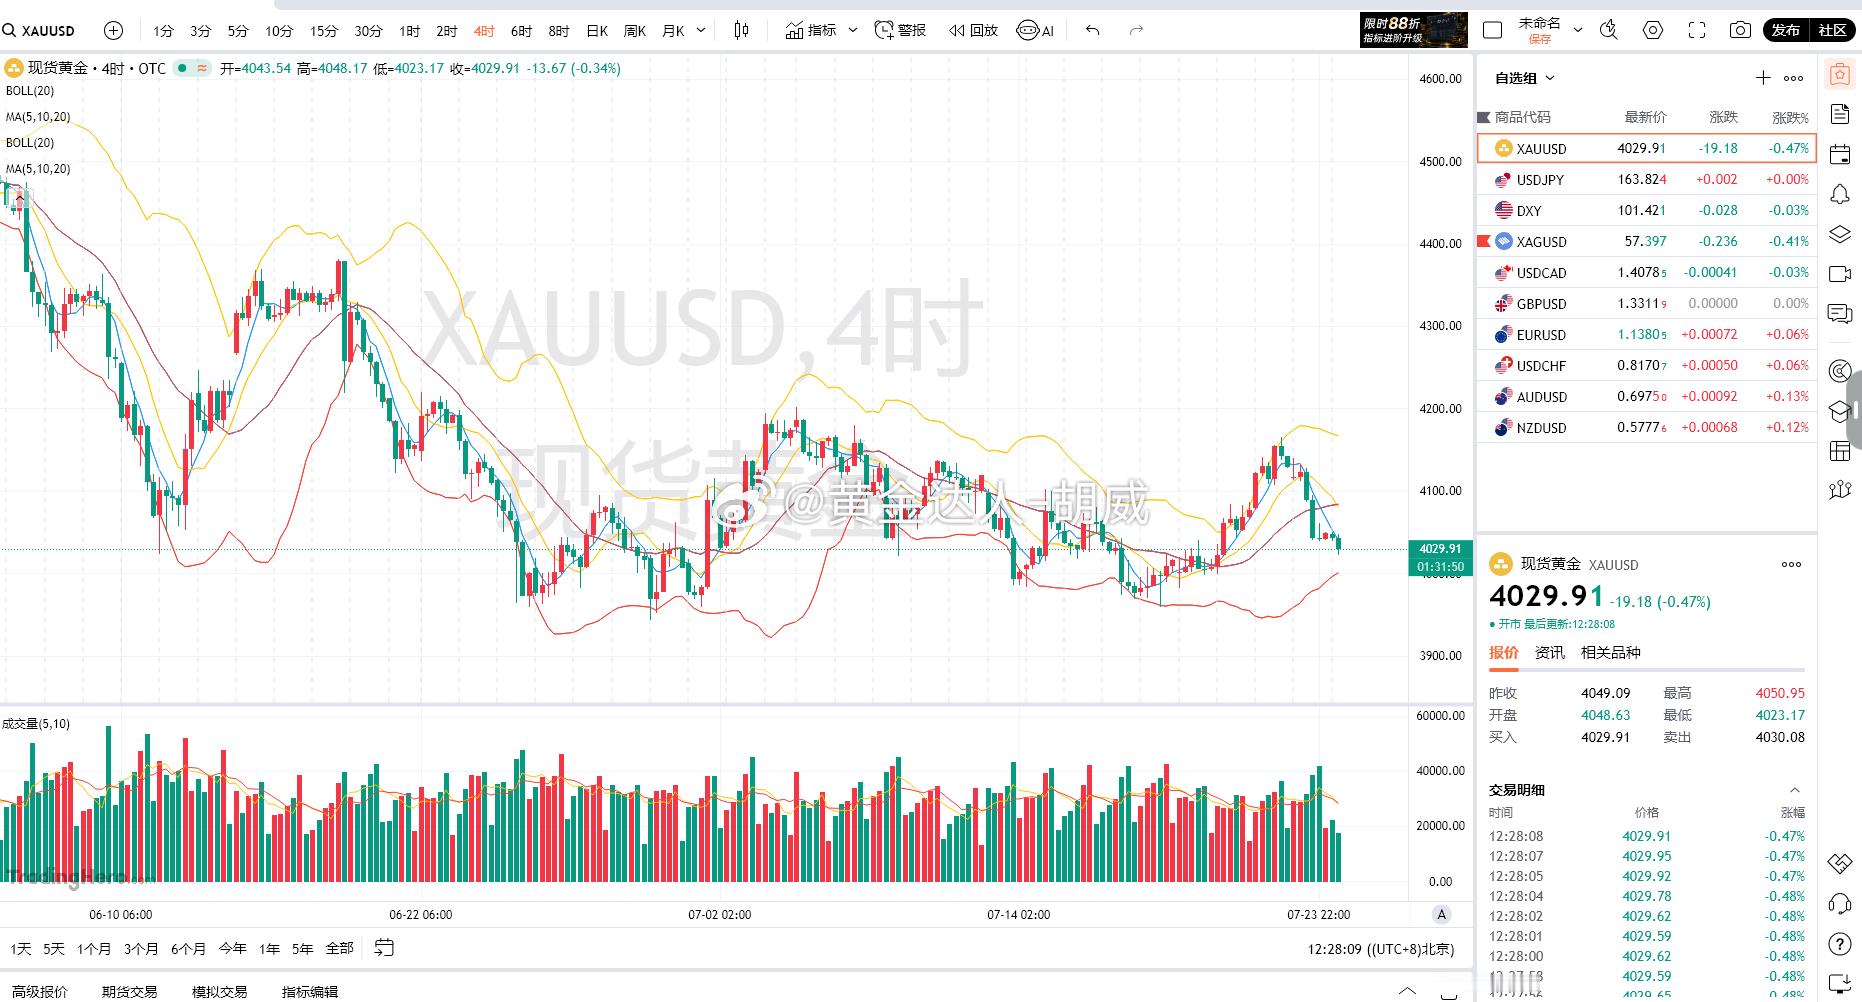Set range to 全部
Viewport: 1862px width, 1002px height.
pyautogui.click(x=340, y=948)
